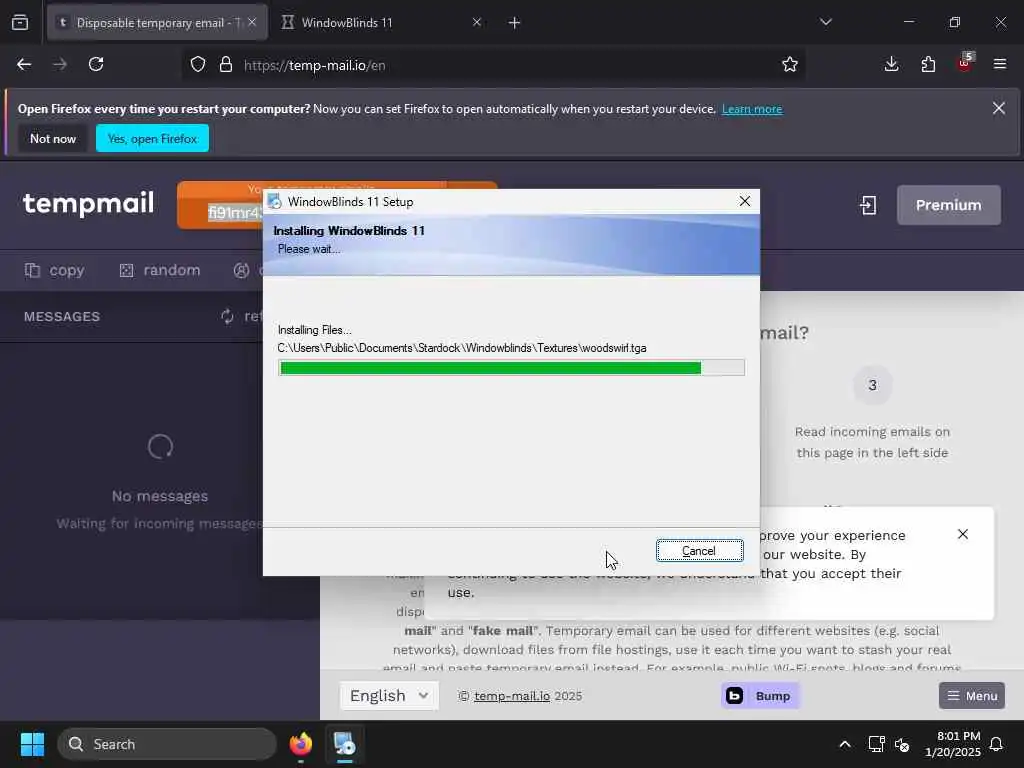Click the tempmail logo
The height and width of the screenshot is (768, 1024).
[89, 203]
